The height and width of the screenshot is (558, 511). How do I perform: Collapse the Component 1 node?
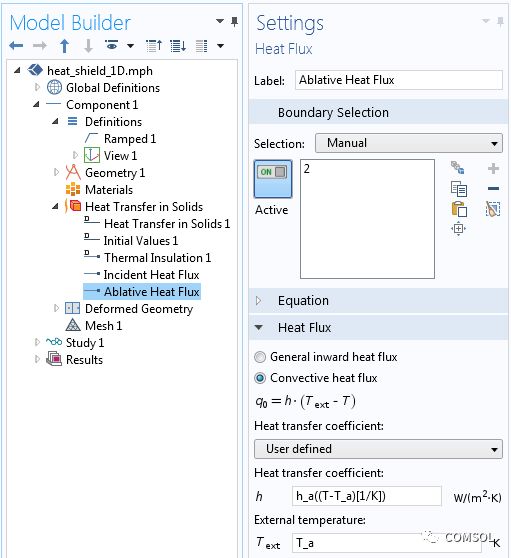pos(36,104)
